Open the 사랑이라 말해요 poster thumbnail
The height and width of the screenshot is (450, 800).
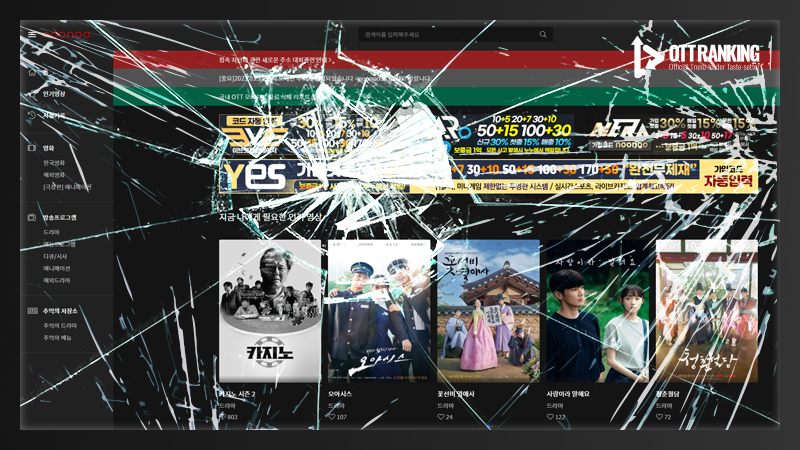(597, 311)
